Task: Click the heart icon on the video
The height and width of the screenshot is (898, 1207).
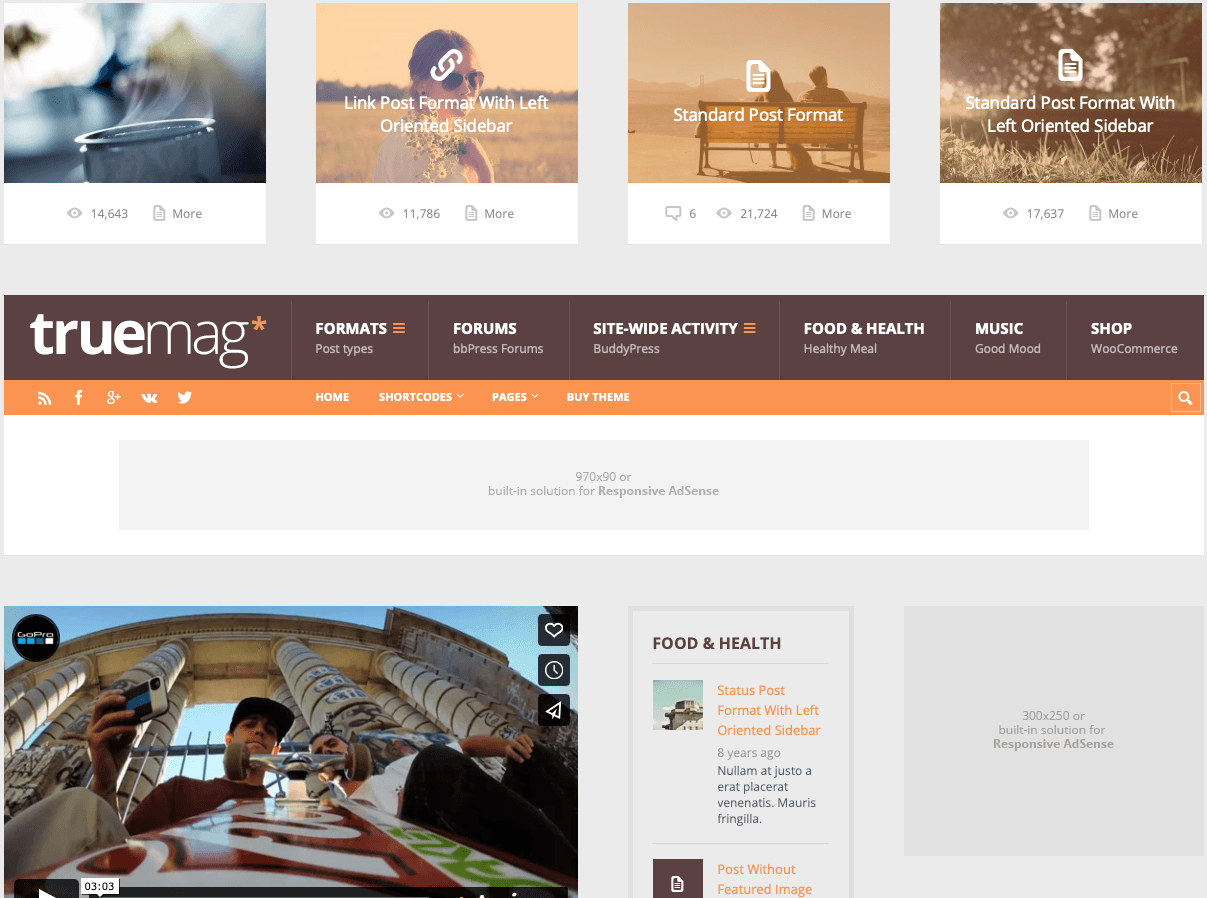Action: coord(554,630)
